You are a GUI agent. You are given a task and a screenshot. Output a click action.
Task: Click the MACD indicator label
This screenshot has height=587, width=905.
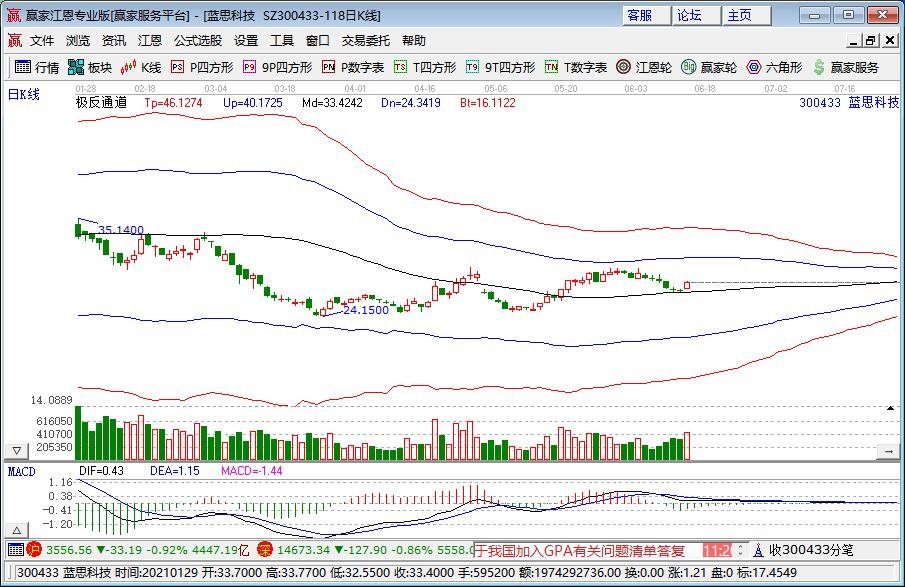pos(21,472)
